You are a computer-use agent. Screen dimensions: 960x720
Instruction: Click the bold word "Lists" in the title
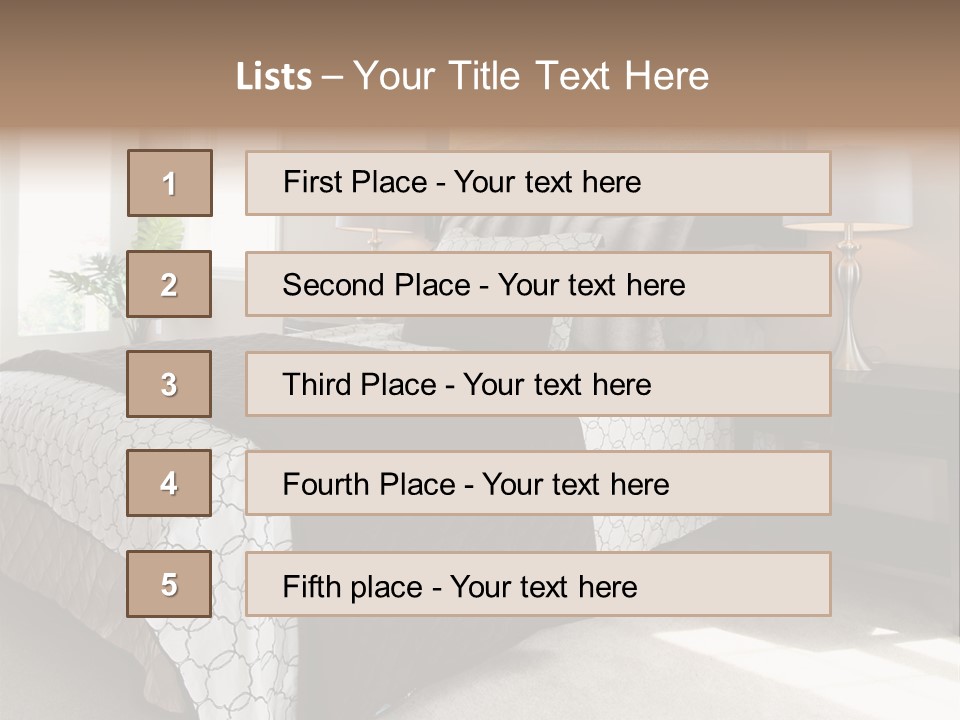(x=273, y=77)
